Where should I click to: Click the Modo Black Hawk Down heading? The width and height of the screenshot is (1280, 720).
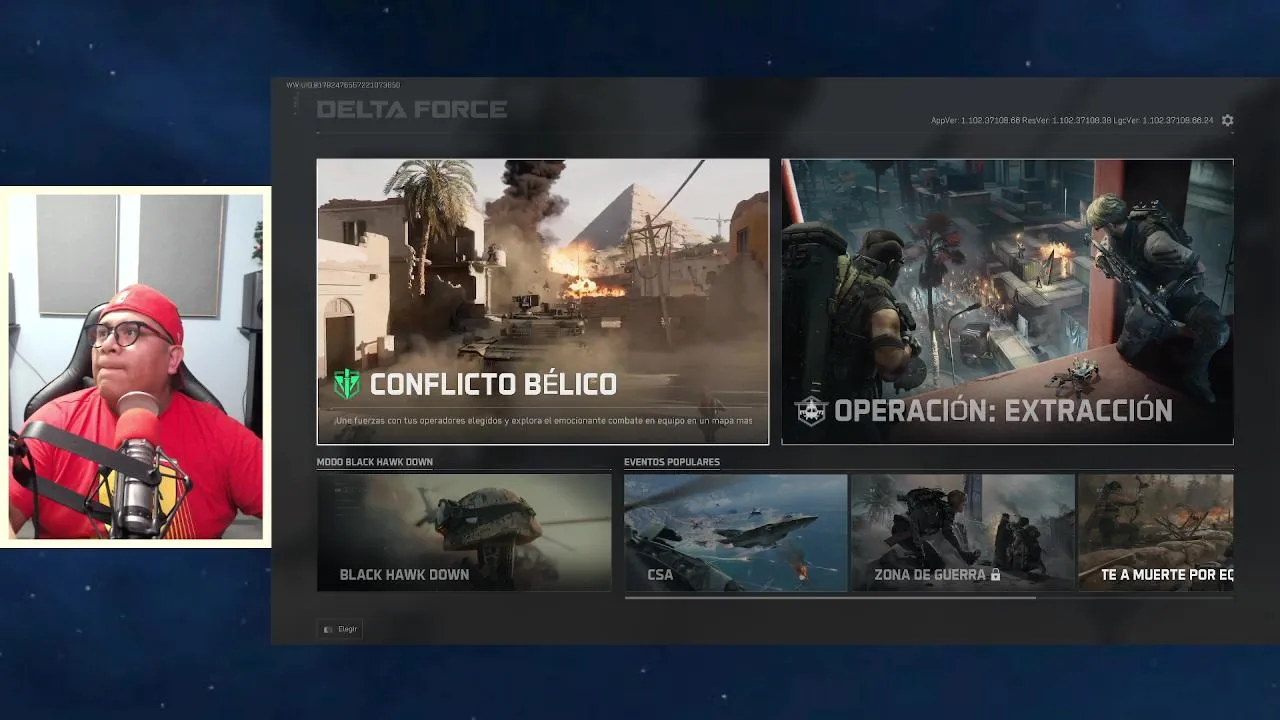[375, 462]
